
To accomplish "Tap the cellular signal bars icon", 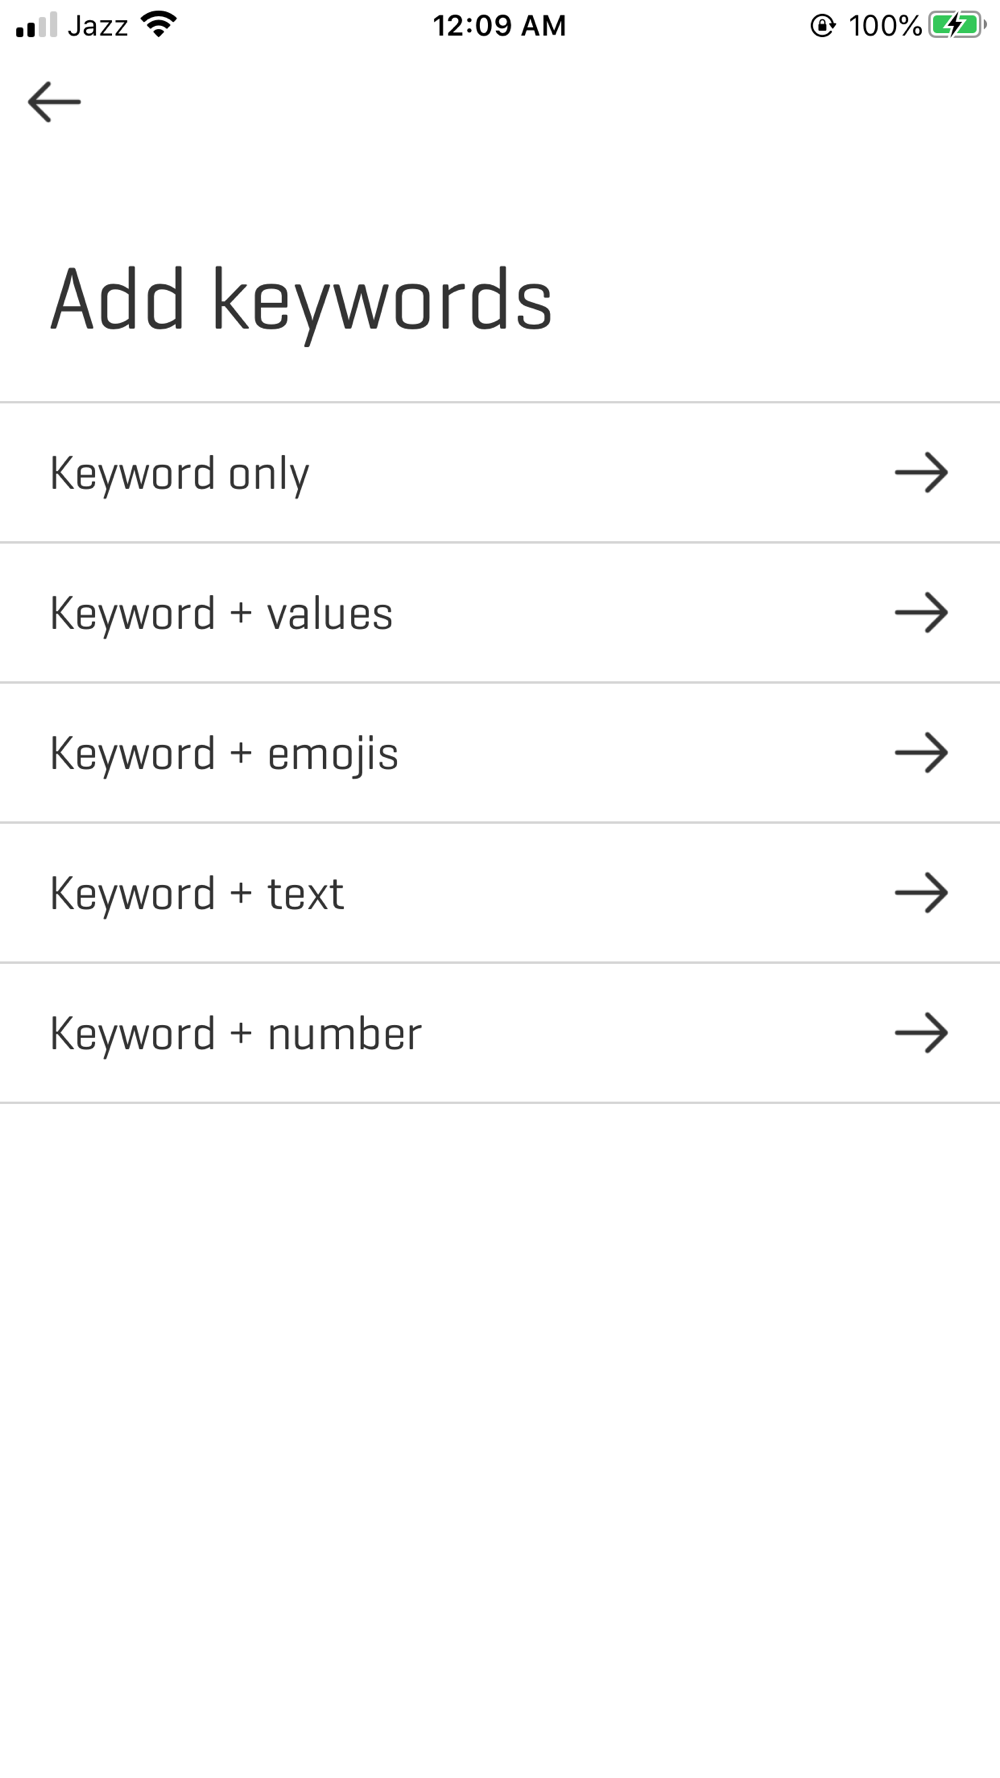I will (x=36, y=25).
